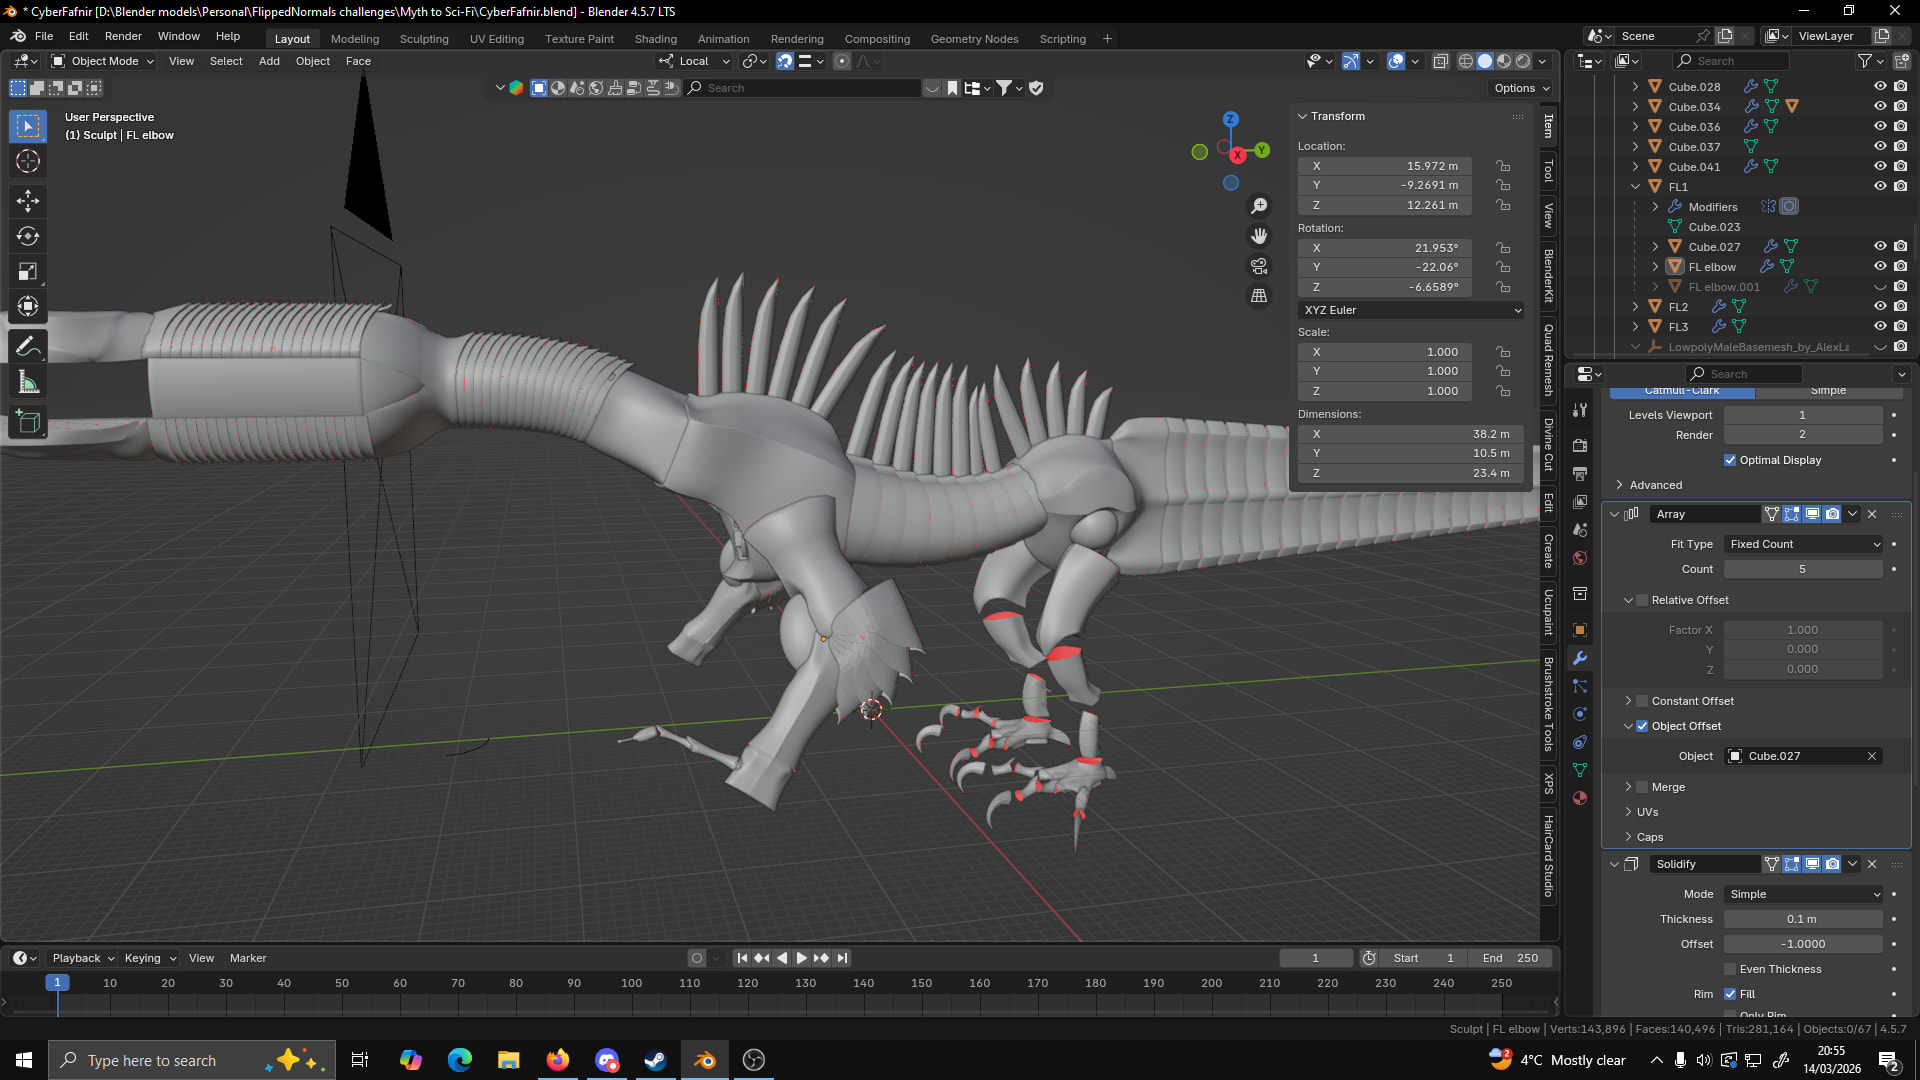Select the Annotate tool
Image resolution: width=1920 pixels, height=1080 pixels.
pos(28,347)
